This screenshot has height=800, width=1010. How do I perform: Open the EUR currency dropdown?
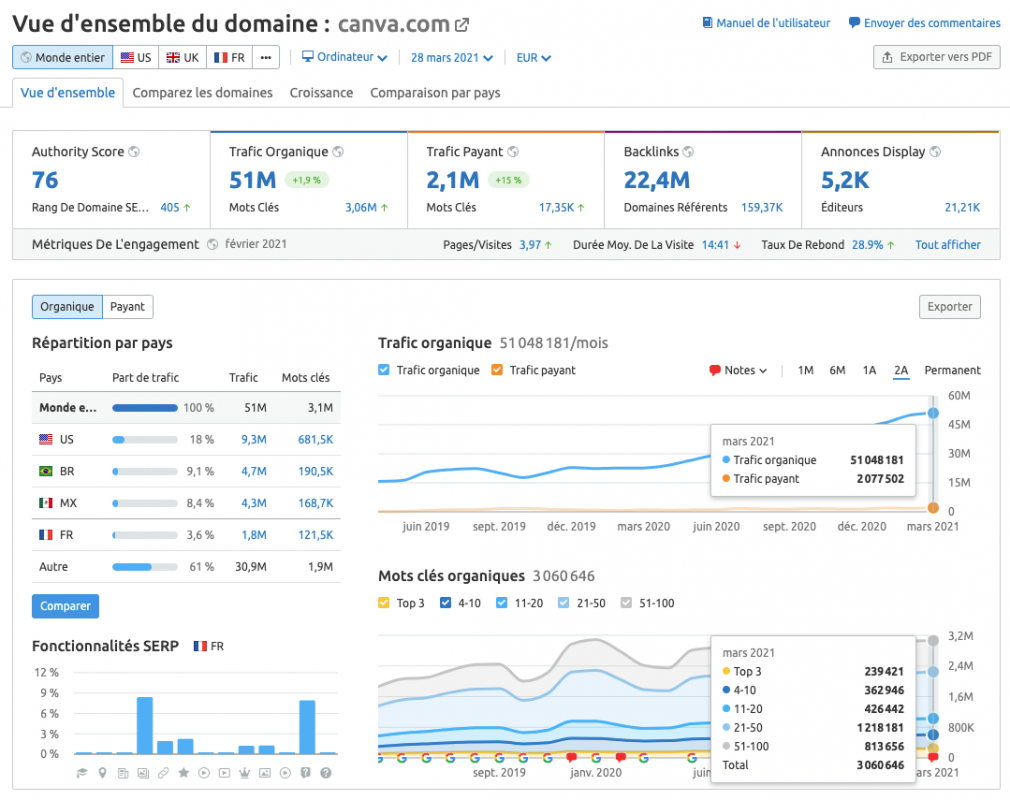(x=533, y=58)
